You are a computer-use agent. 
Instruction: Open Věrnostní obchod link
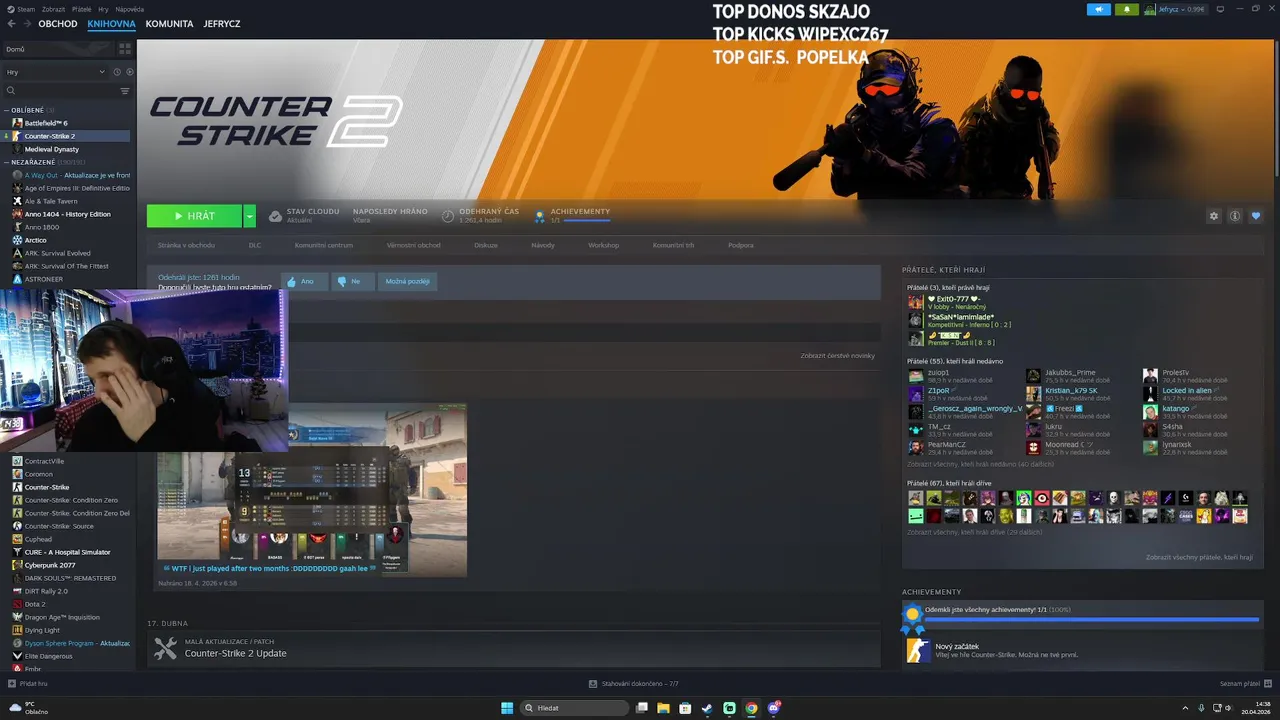point(414,245)
